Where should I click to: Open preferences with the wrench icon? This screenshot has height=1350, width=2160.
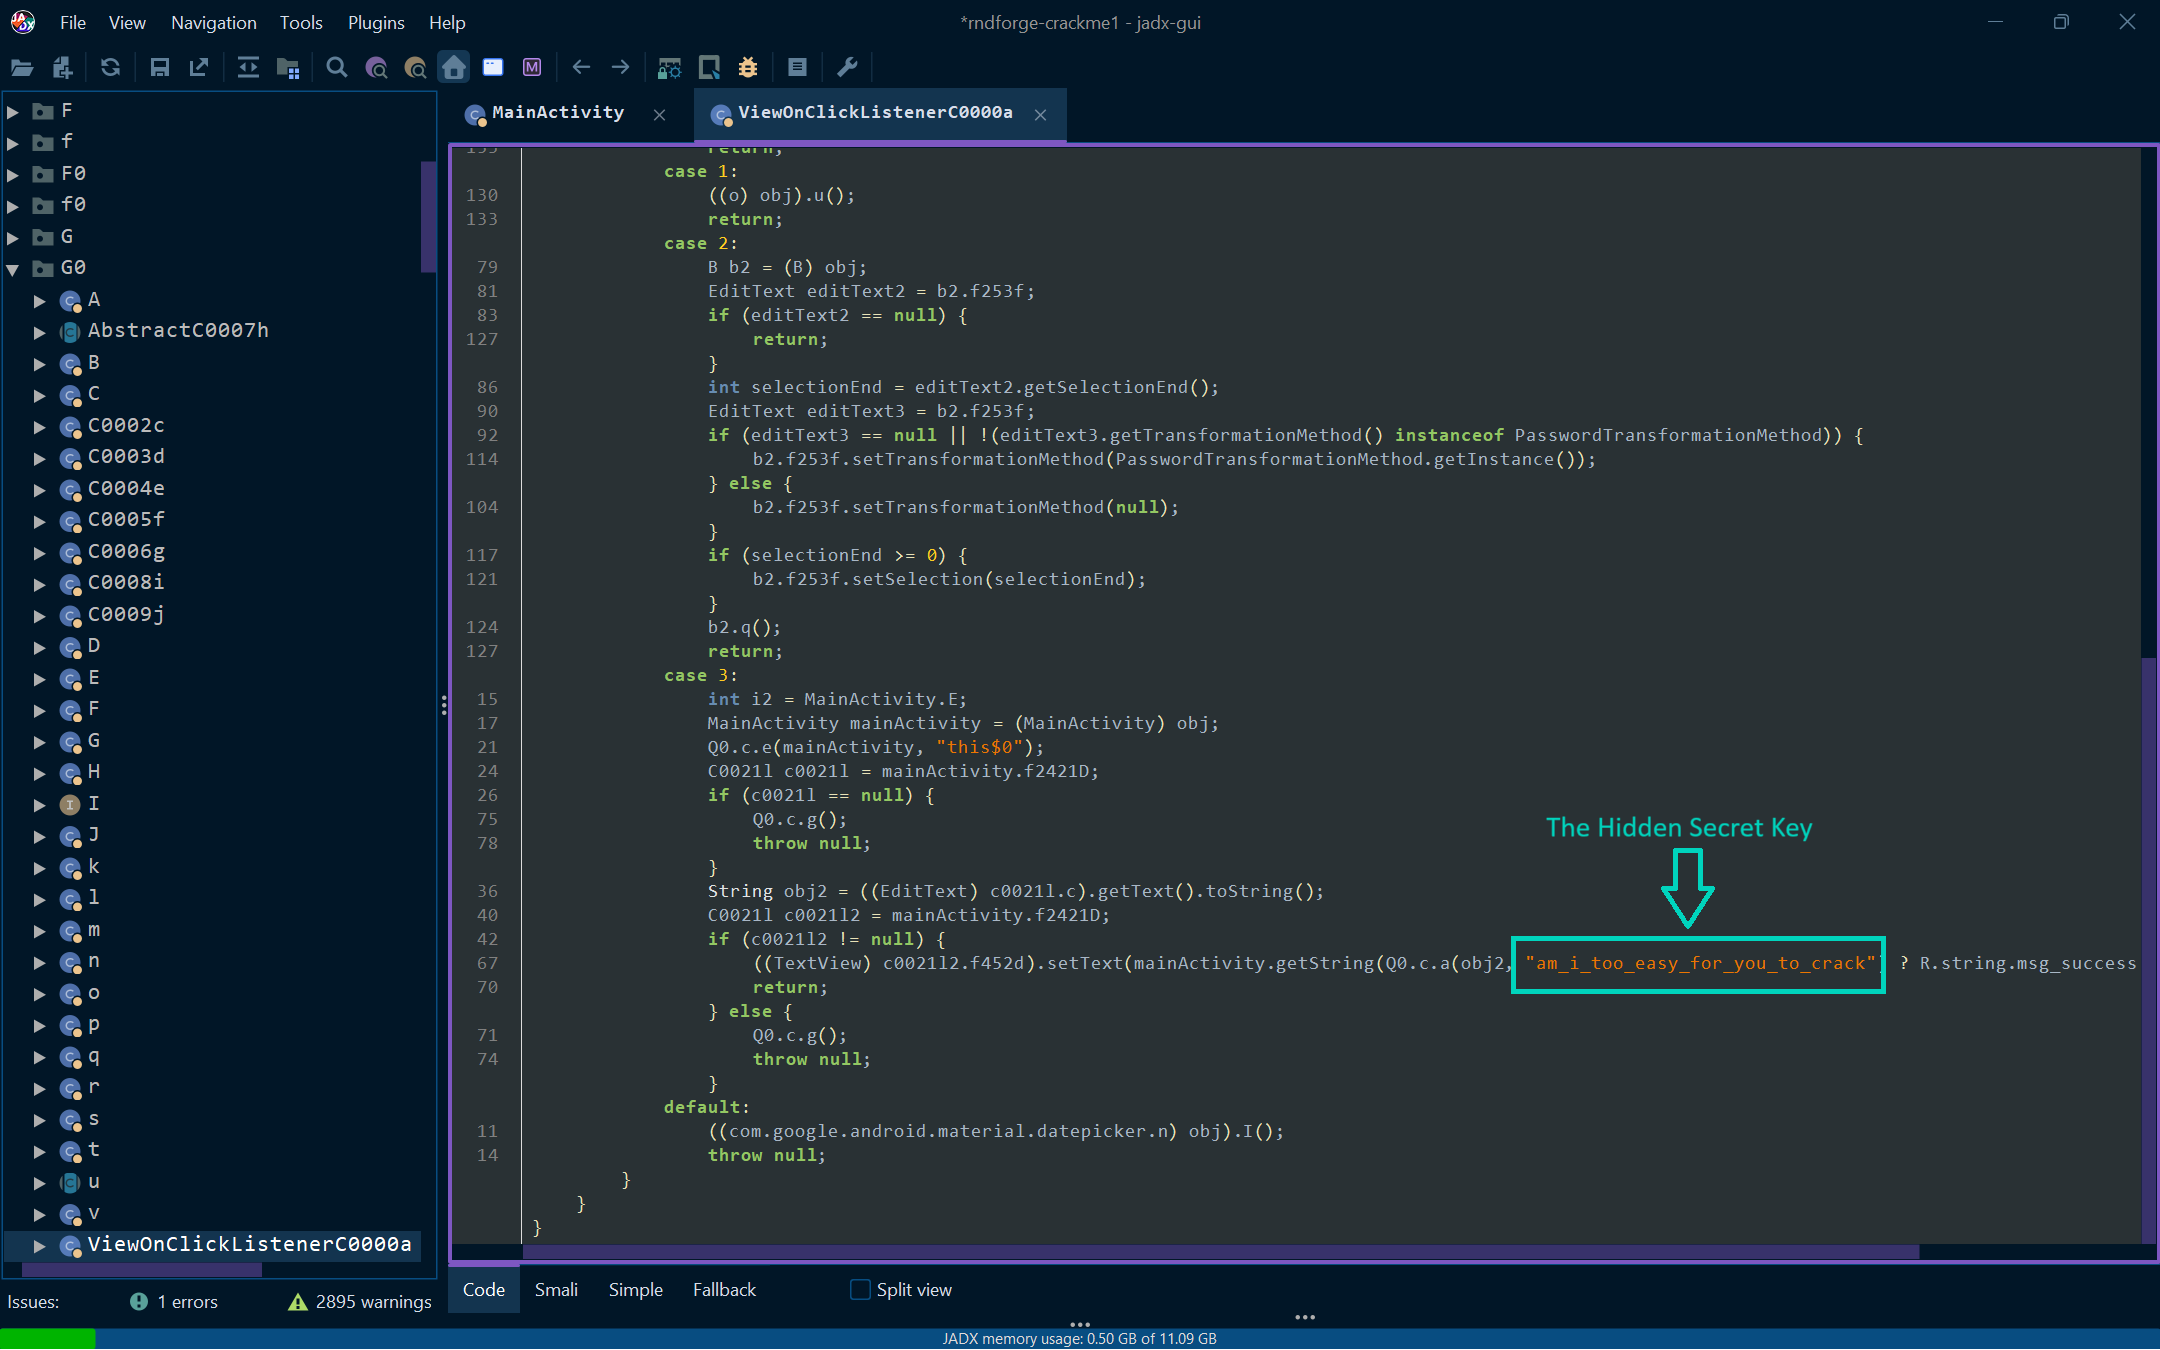tap(847, 67)
